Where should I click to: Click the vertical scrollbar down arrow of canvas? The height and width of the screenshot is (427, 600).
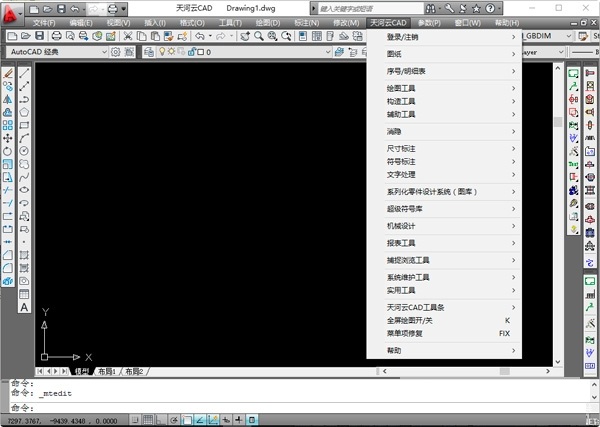pyautogui.click(x=558, y=362)
